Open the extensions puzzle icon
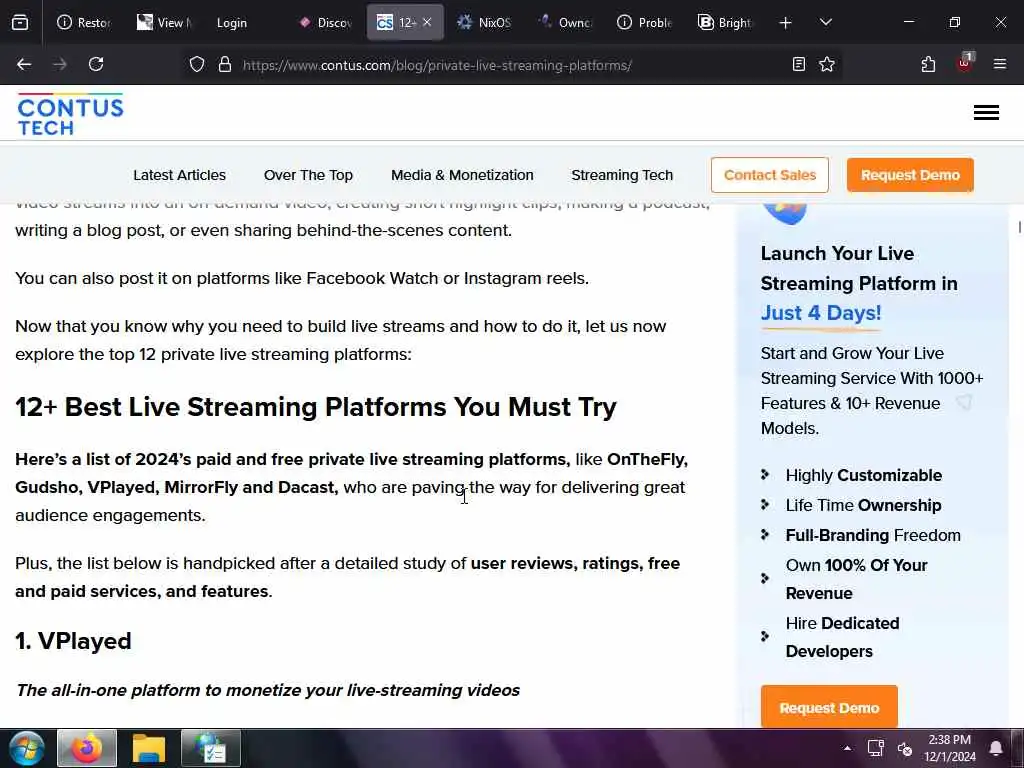 point(928,65)
